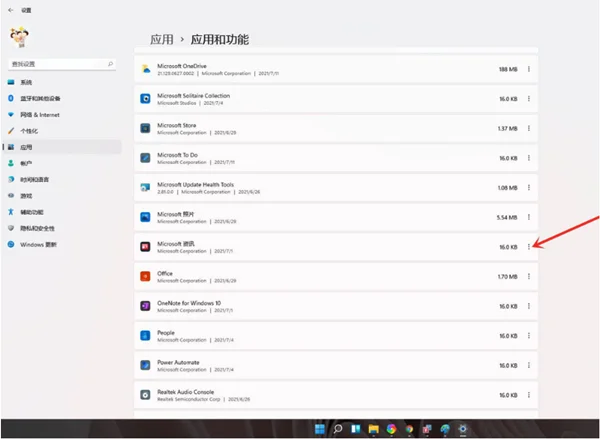Image resolution: width=600 pixels, height=439 pixels.
Task: Open options menu for Microsoft OneDrive
Action: tap(529, 69)
